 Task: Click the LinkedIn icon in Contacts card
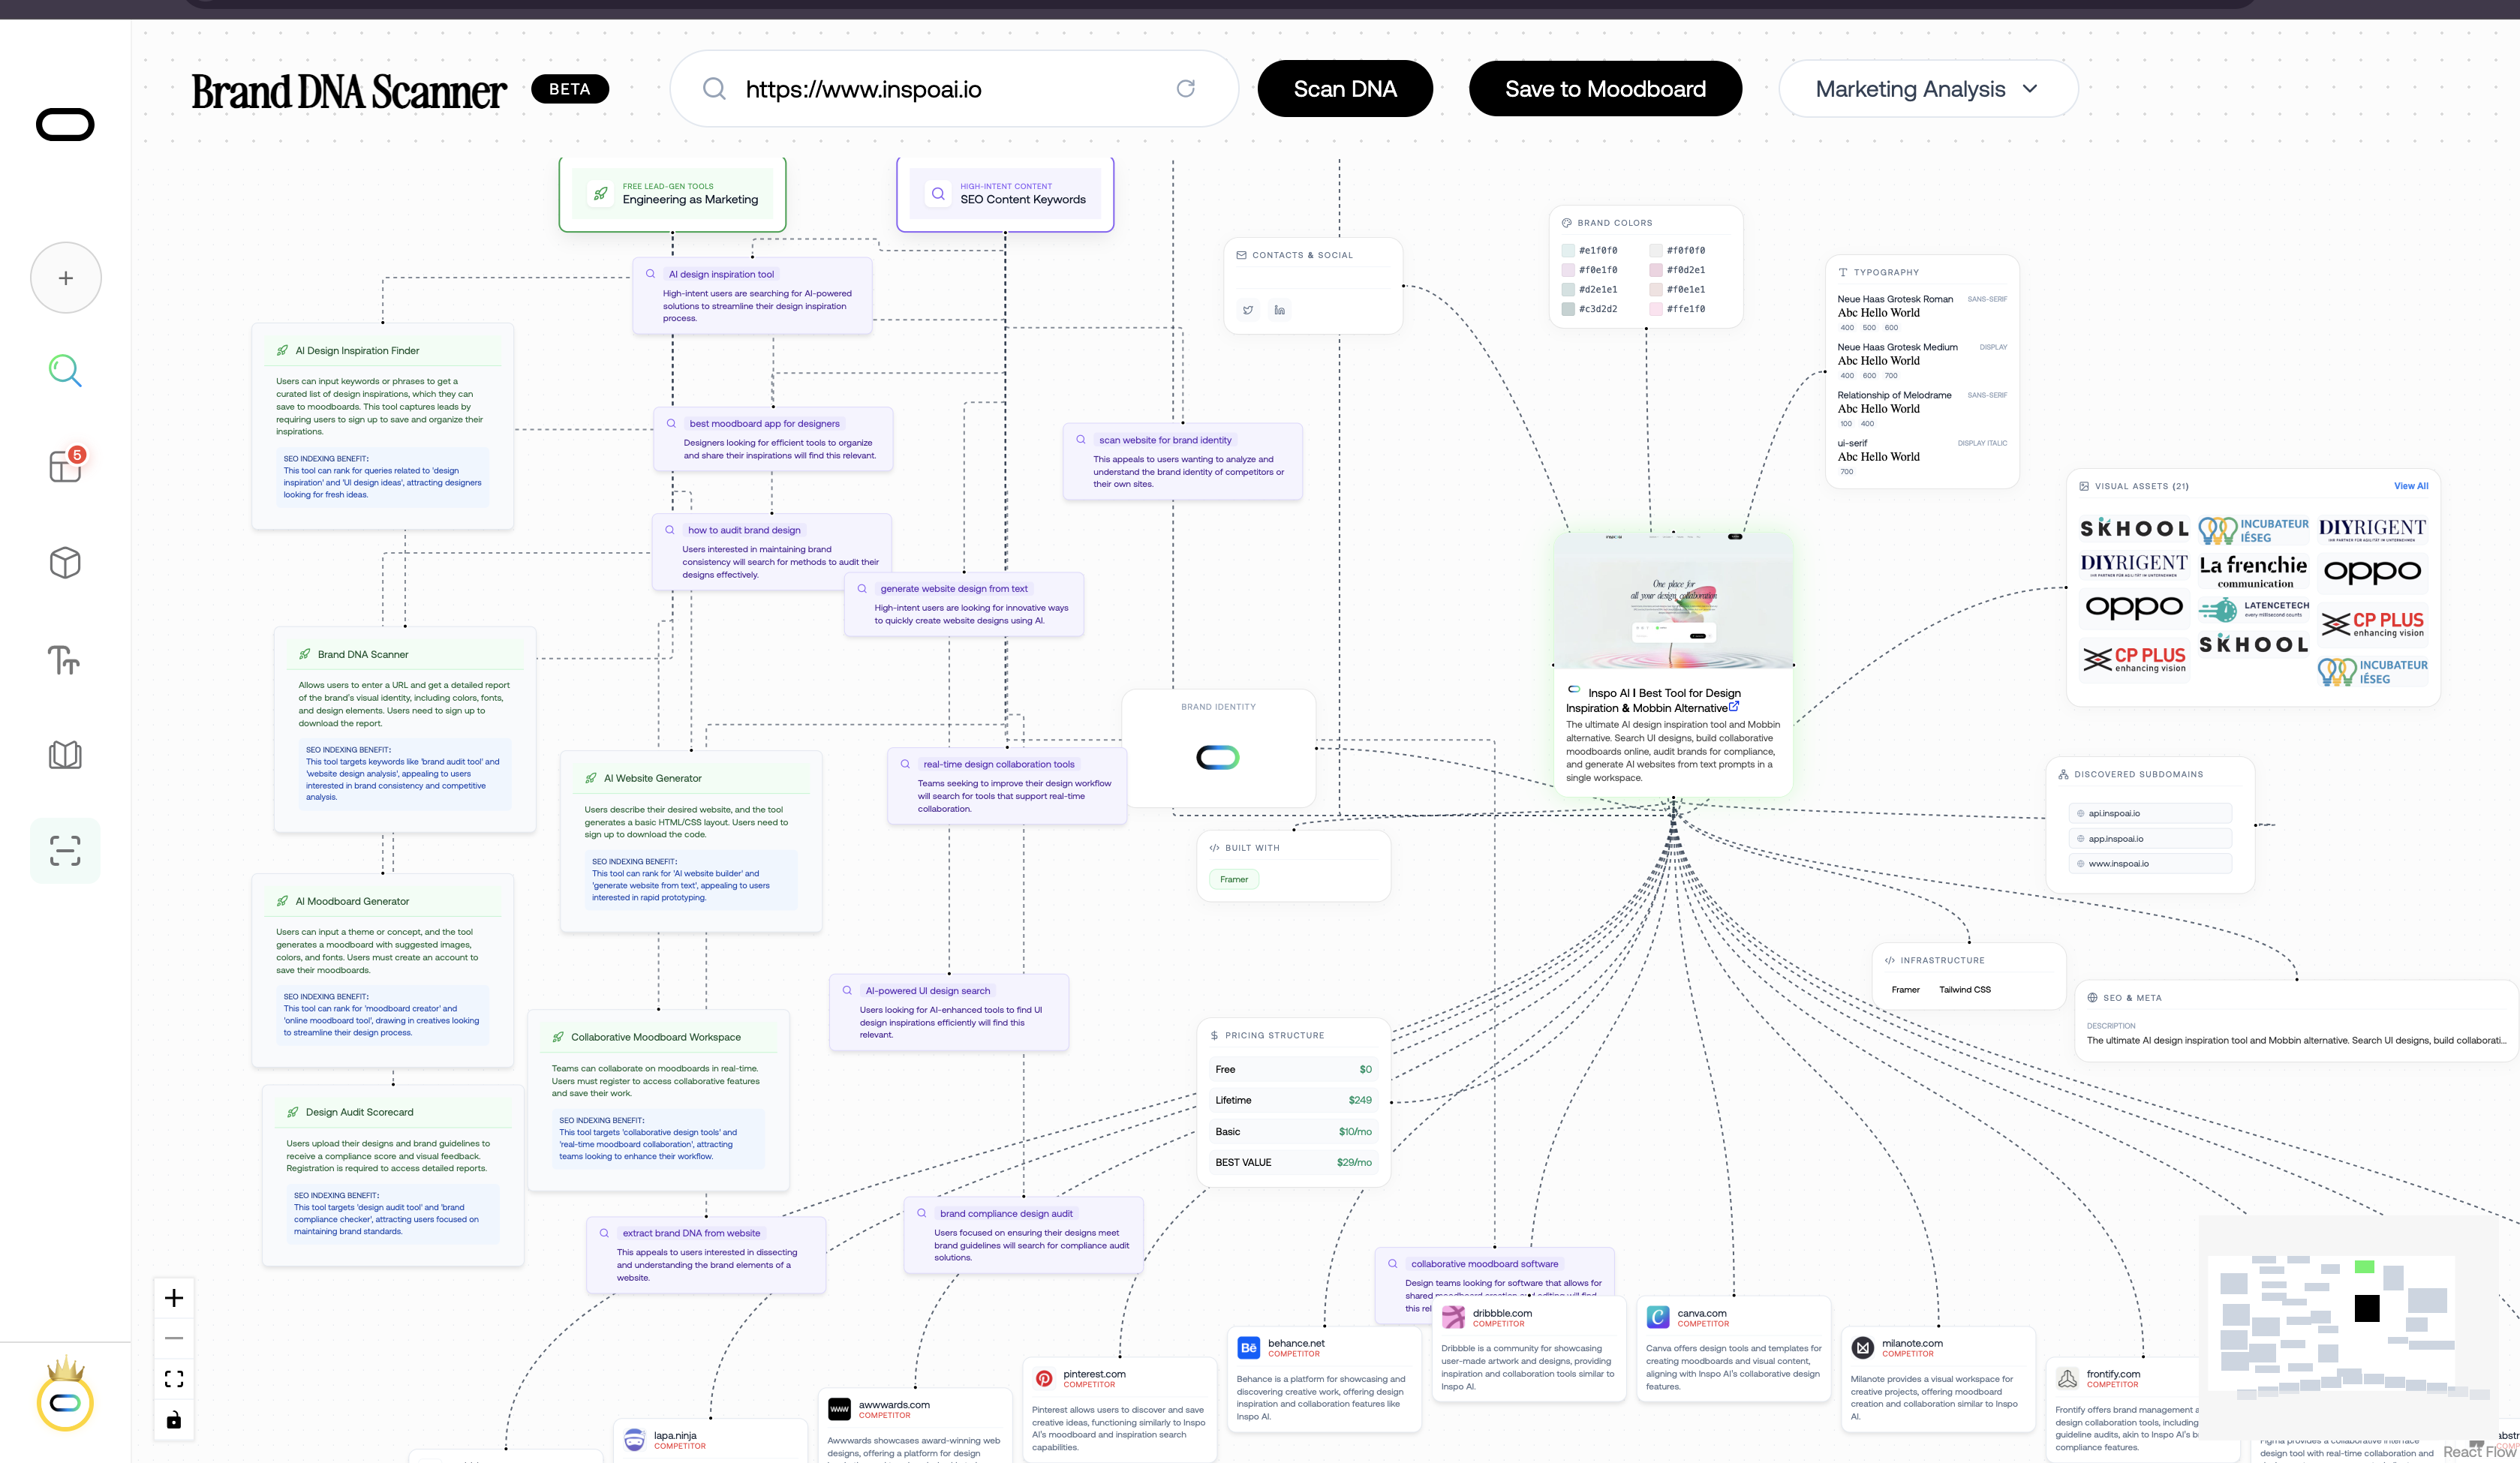[1279, 310]
